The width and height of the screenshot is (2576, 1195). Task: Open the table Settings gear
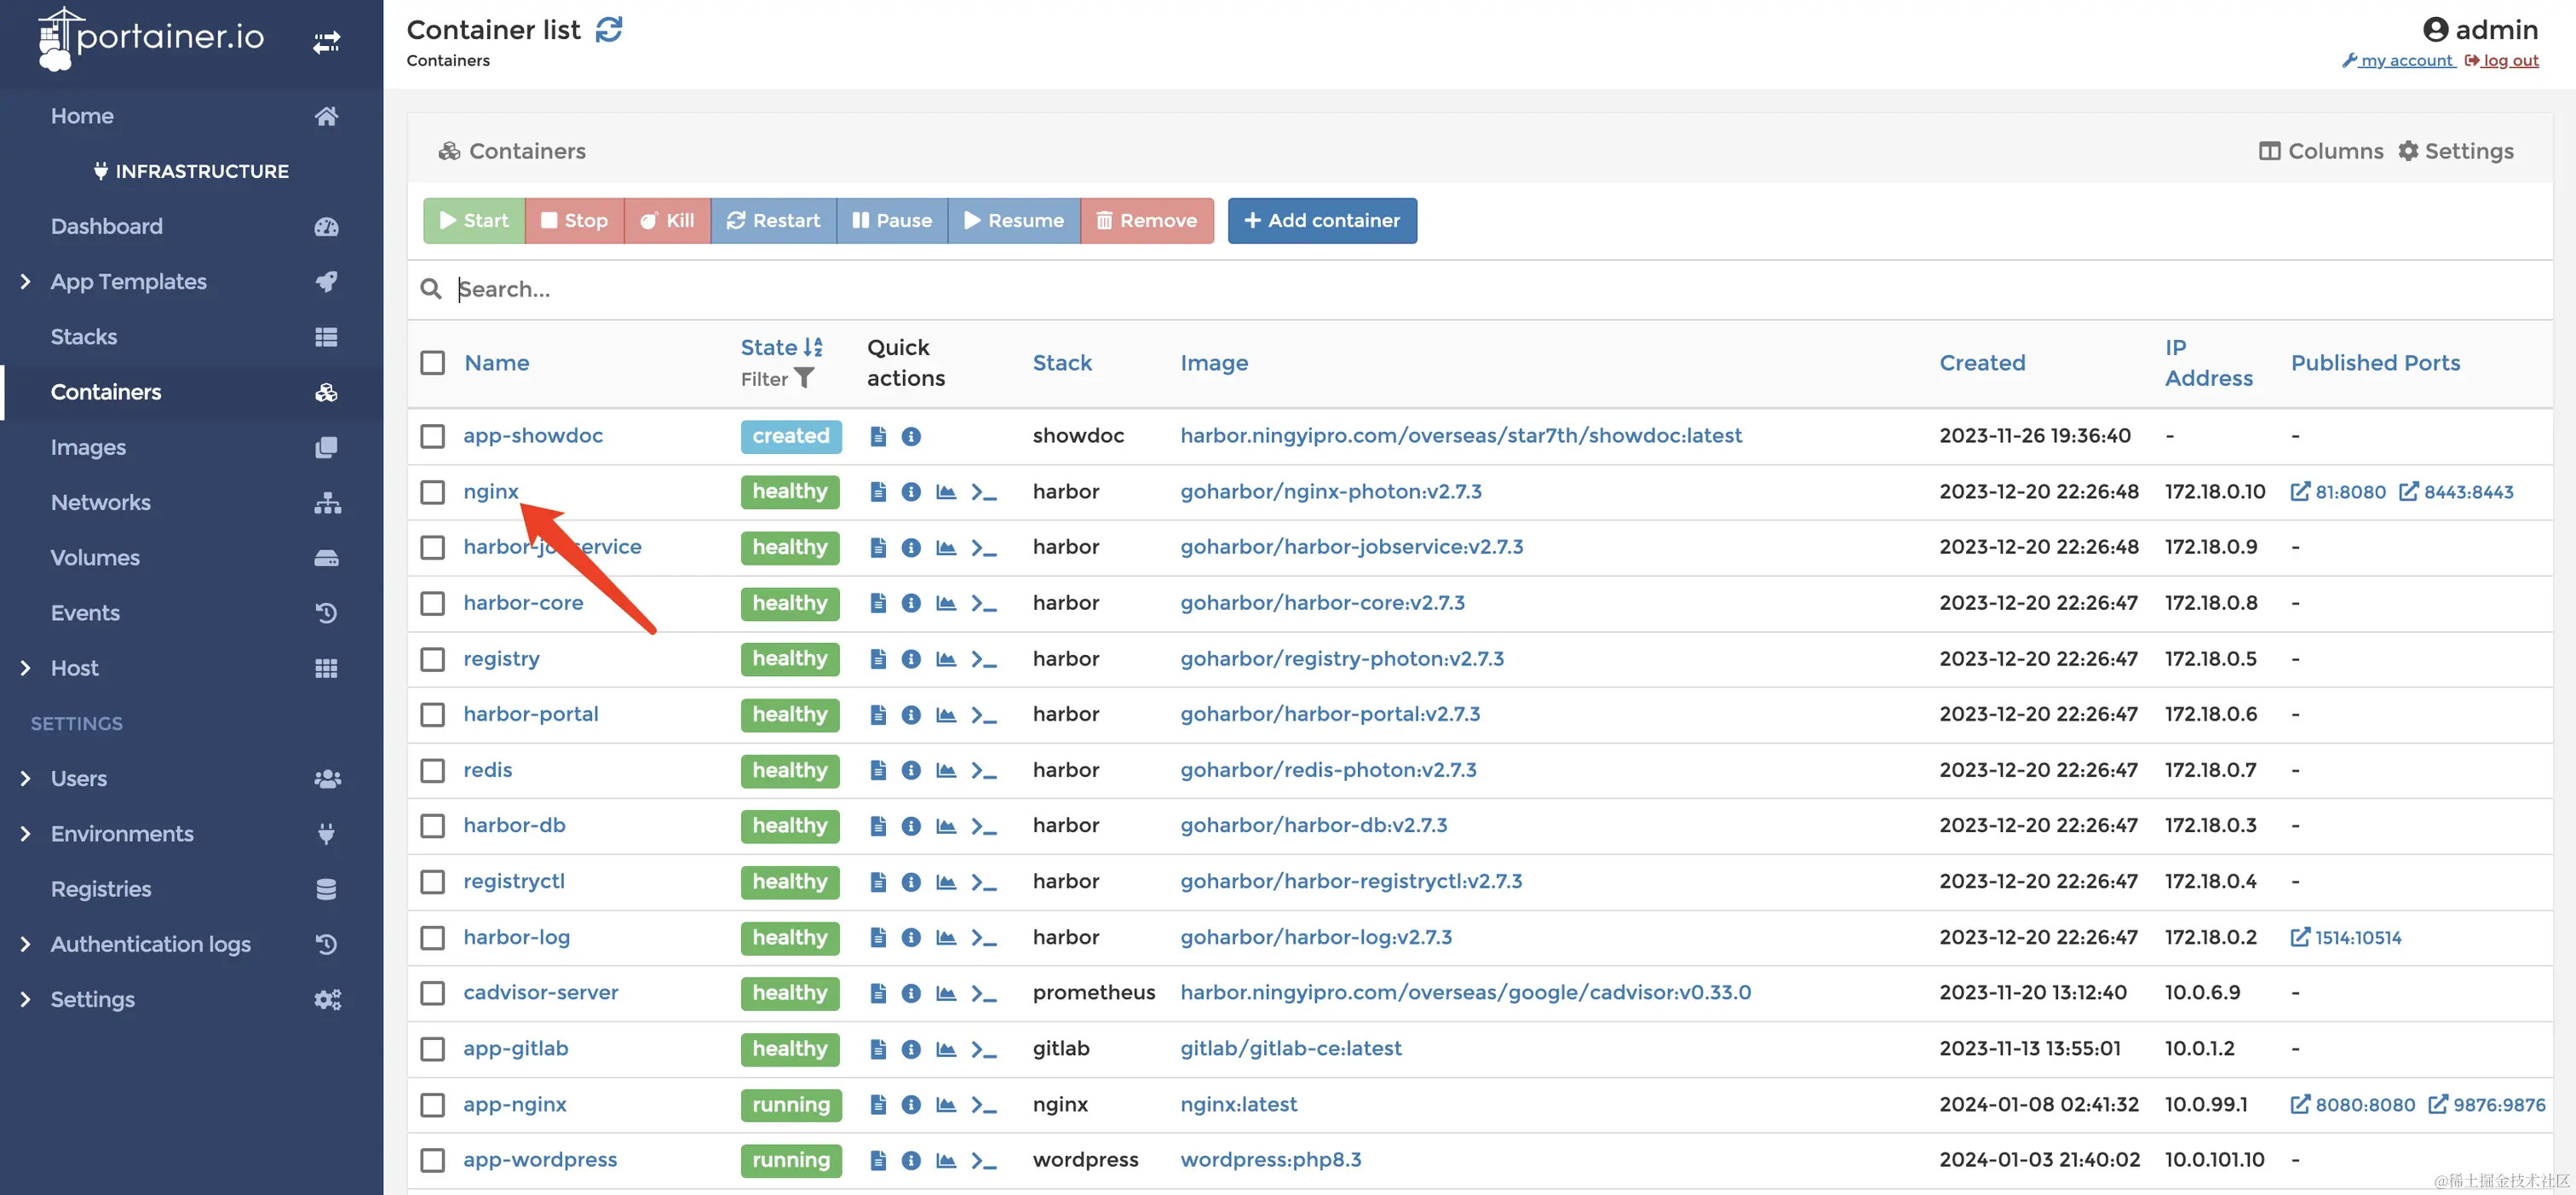[2455, 151]
